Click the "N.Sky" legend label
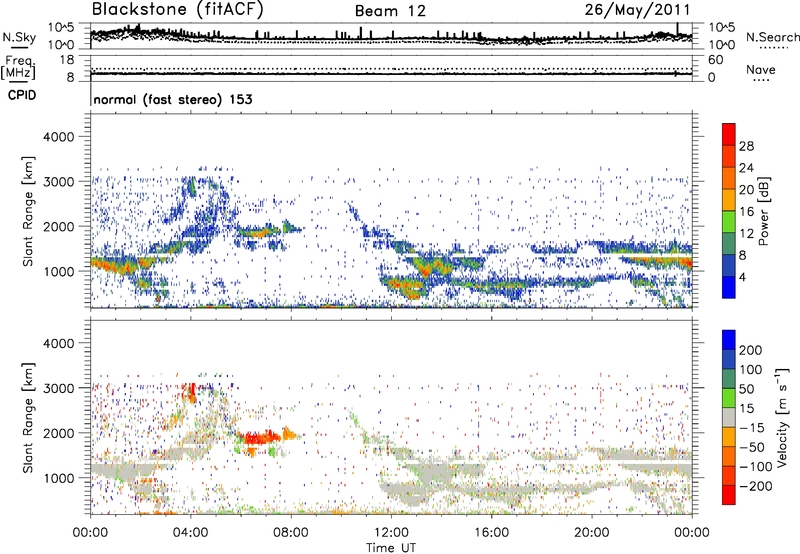The height and width of the screenshot is (554, 800). [x=19, y=37]
